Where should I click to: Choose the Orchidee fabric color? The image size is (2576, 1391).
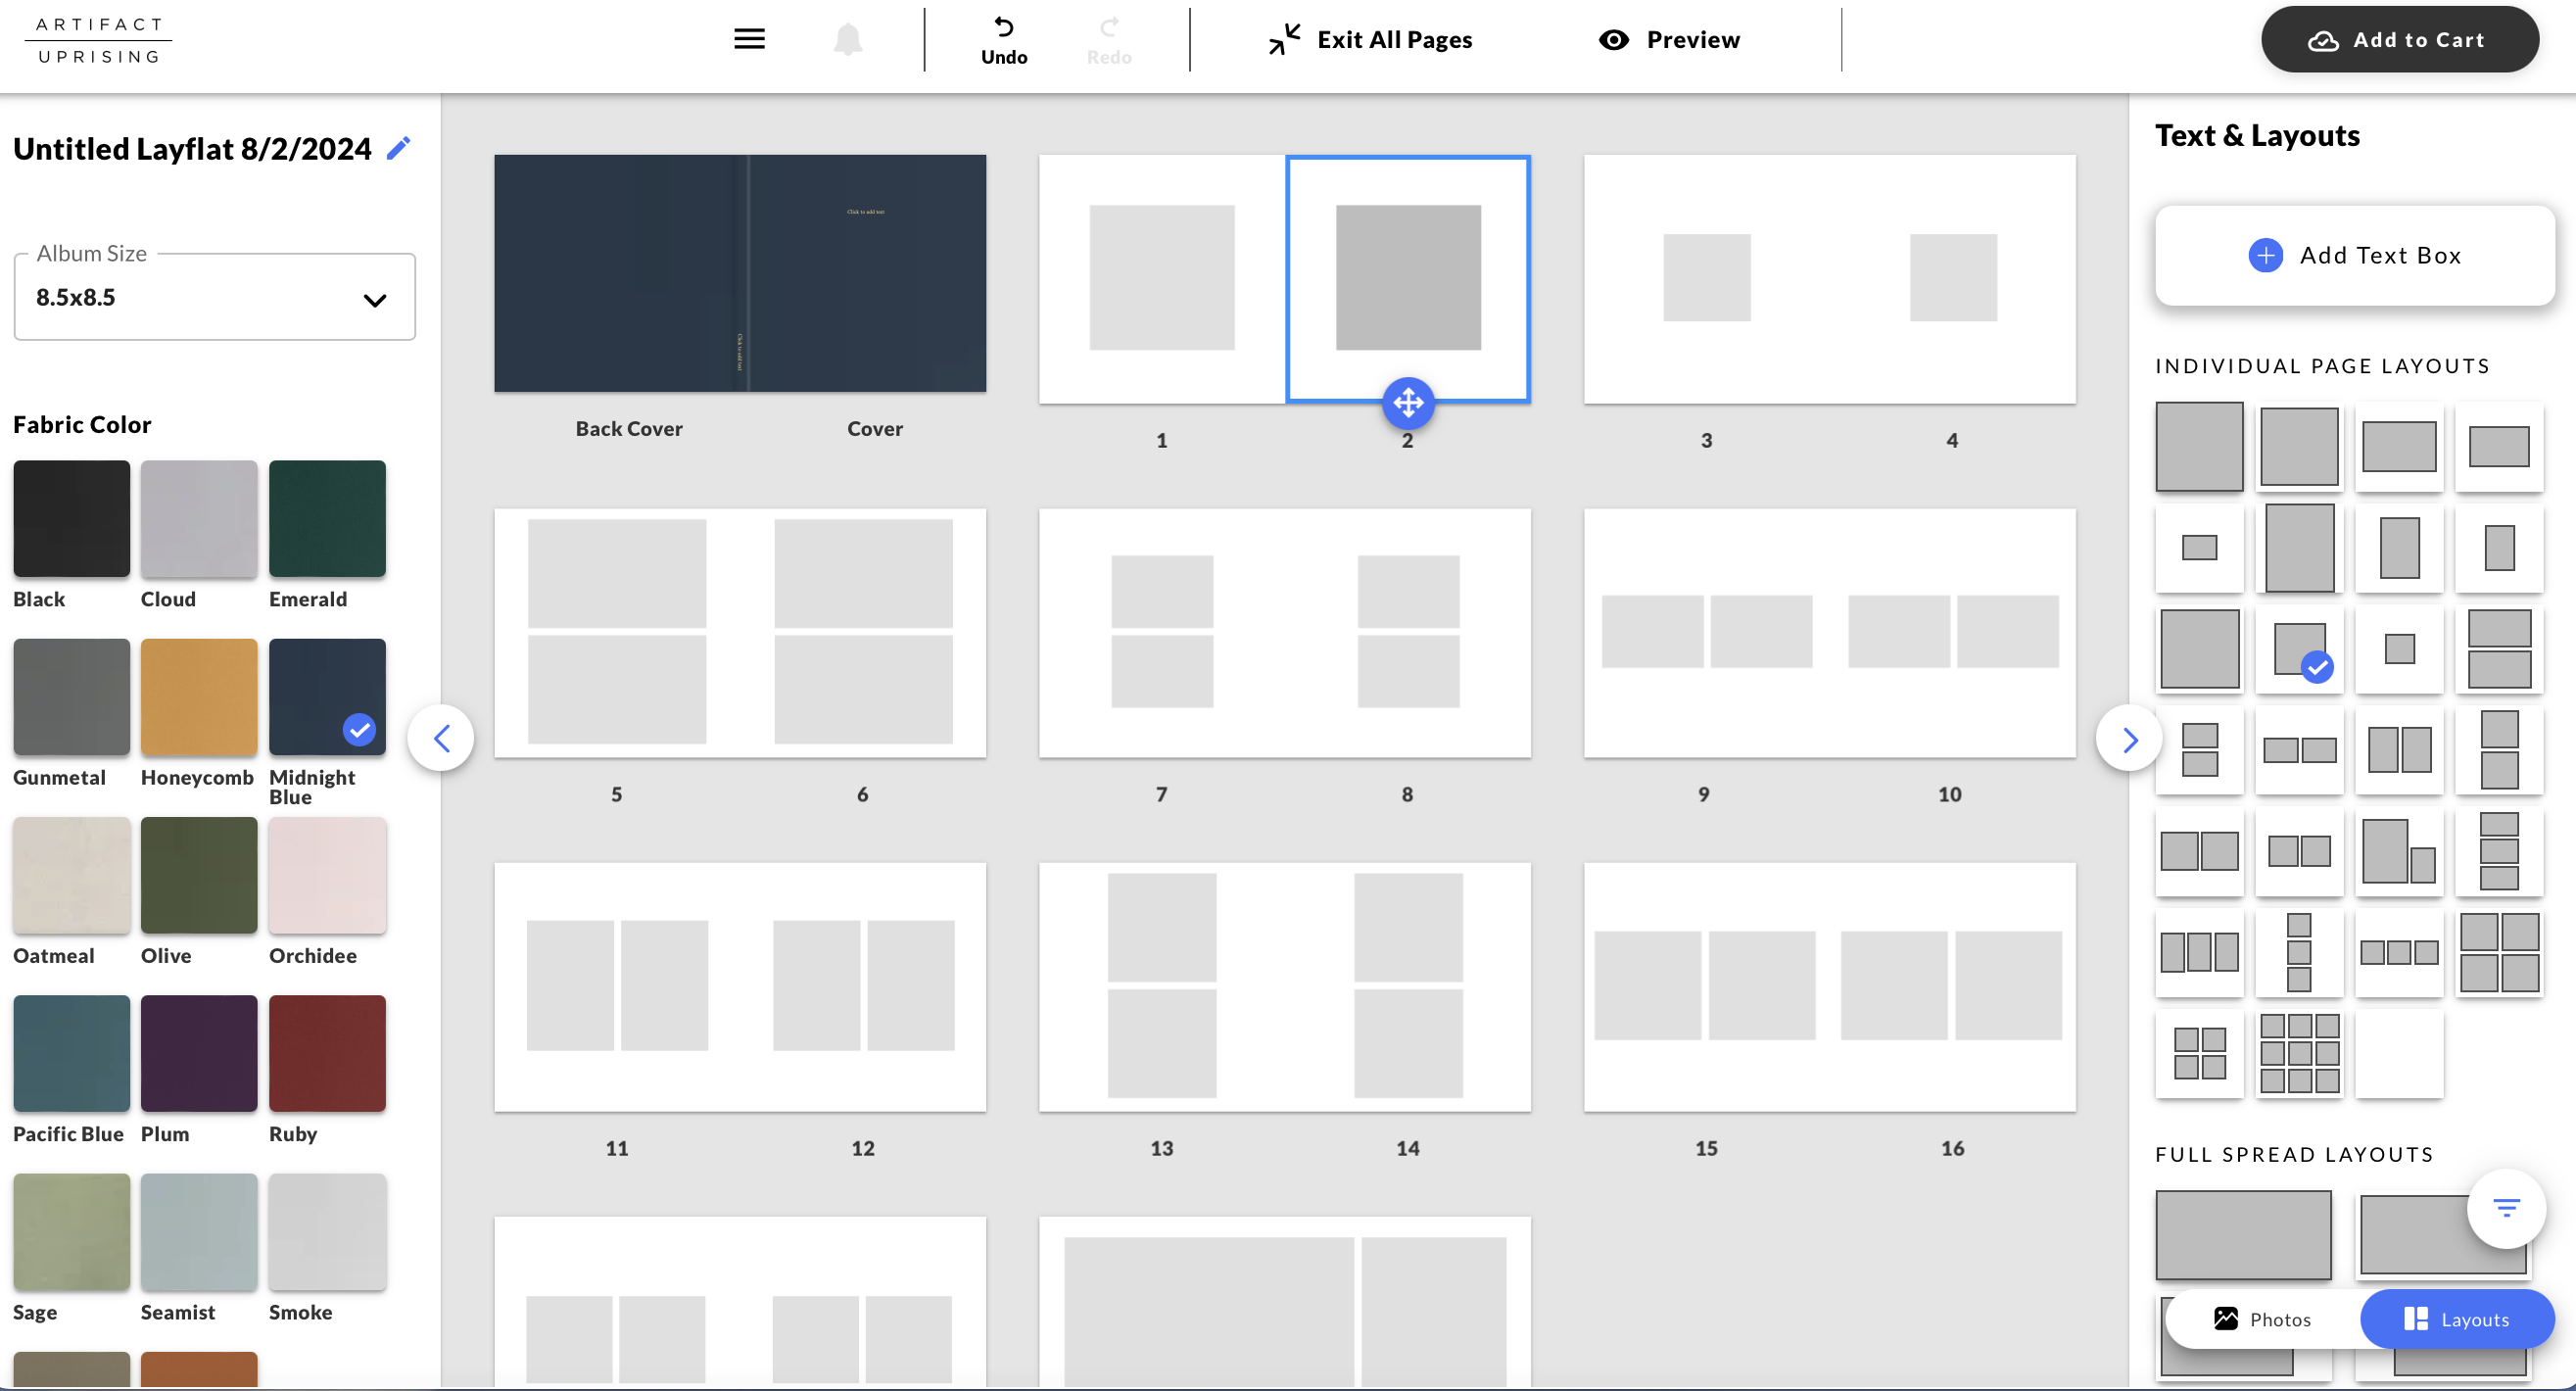point(327,874)
